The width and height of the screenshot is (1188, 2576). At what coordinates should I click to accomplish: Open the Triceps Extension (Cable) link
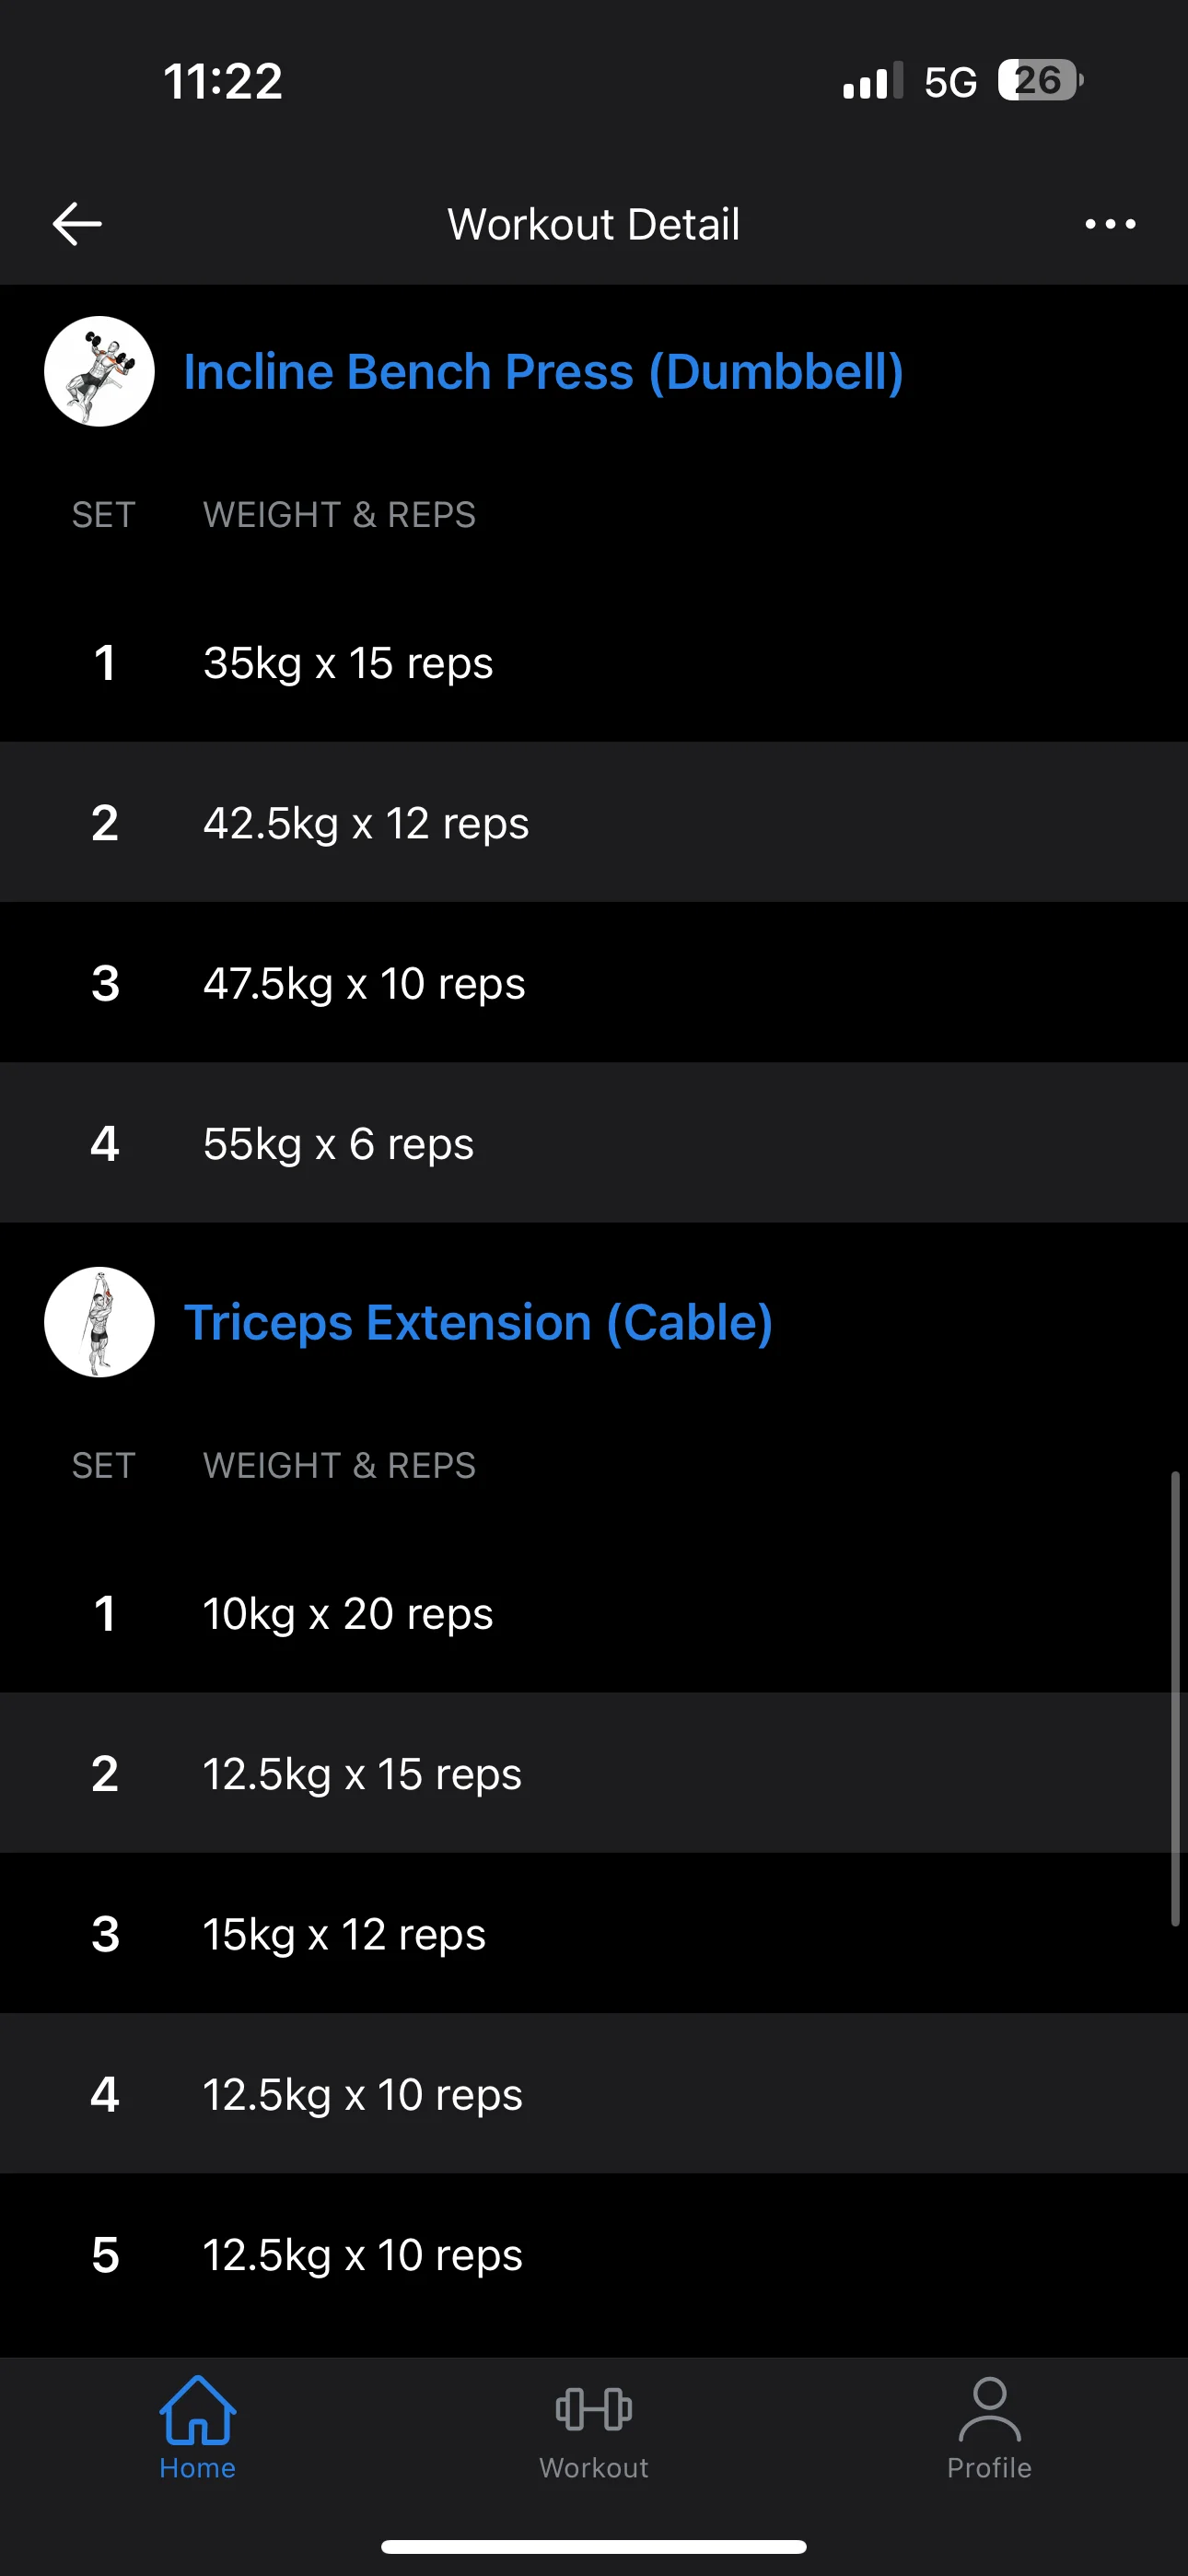click(x=478, y=1322)
